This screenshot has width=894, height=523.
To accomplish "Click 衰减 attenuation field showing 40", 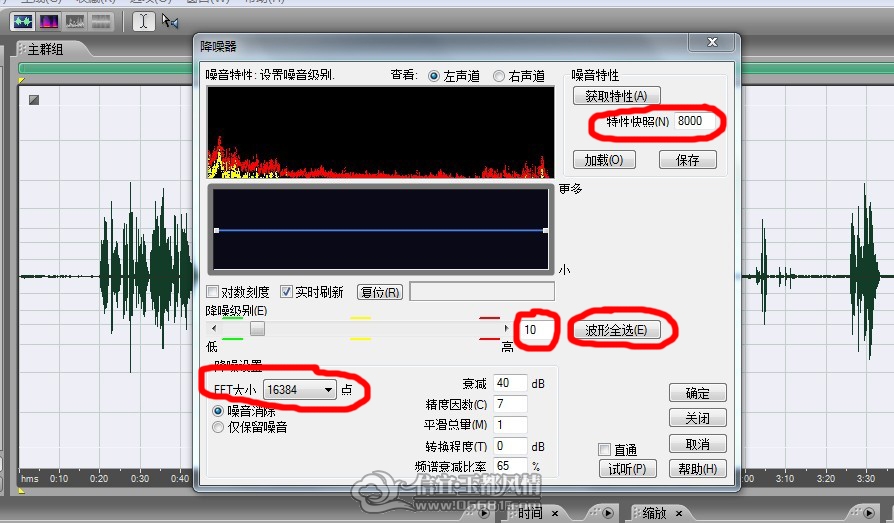I will click(510, 383).
